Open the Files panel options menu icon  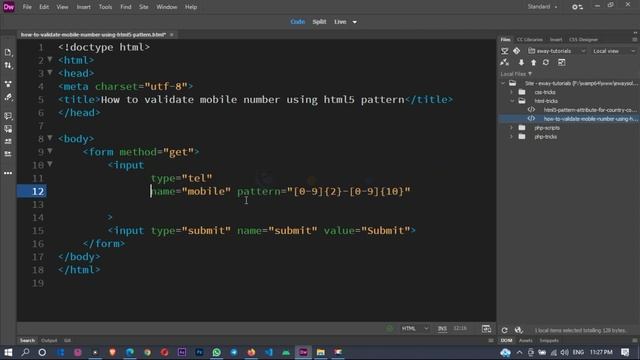(634, 40)
